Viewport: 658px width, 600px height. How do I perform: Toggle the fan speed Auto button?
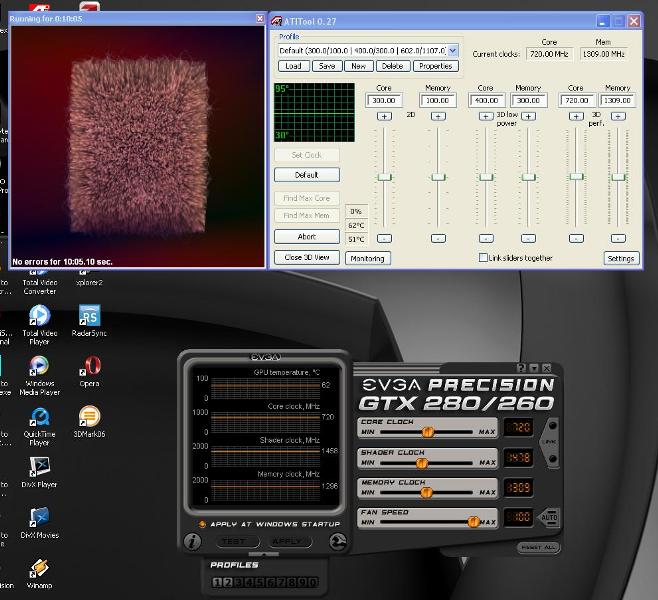[x=548, y=517]
